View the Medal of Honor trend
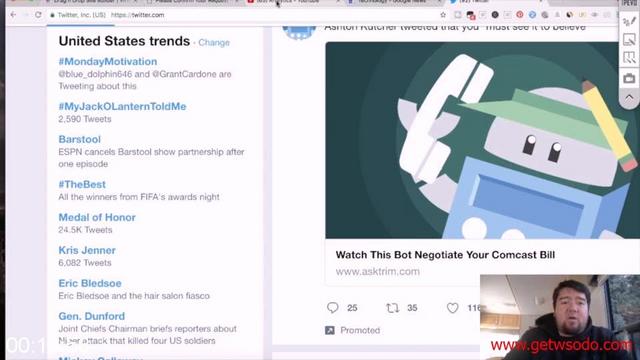The width and height of the screenshot is (640, 360). [x=97, y=218]
